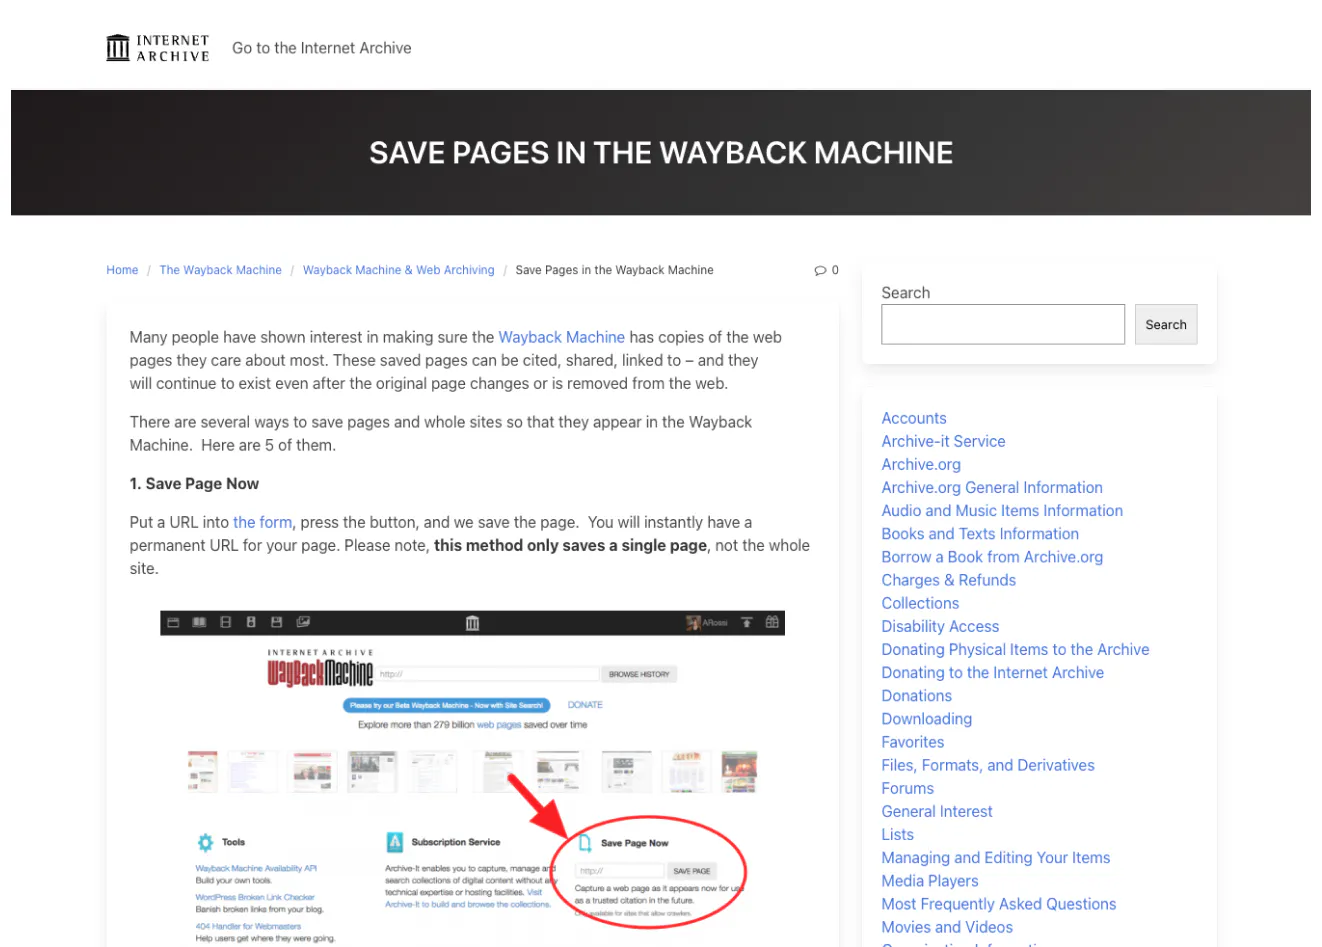The image size is (1322, 947).
Task: Open Audio and Music Items Information
Action: coord(1002,510)
